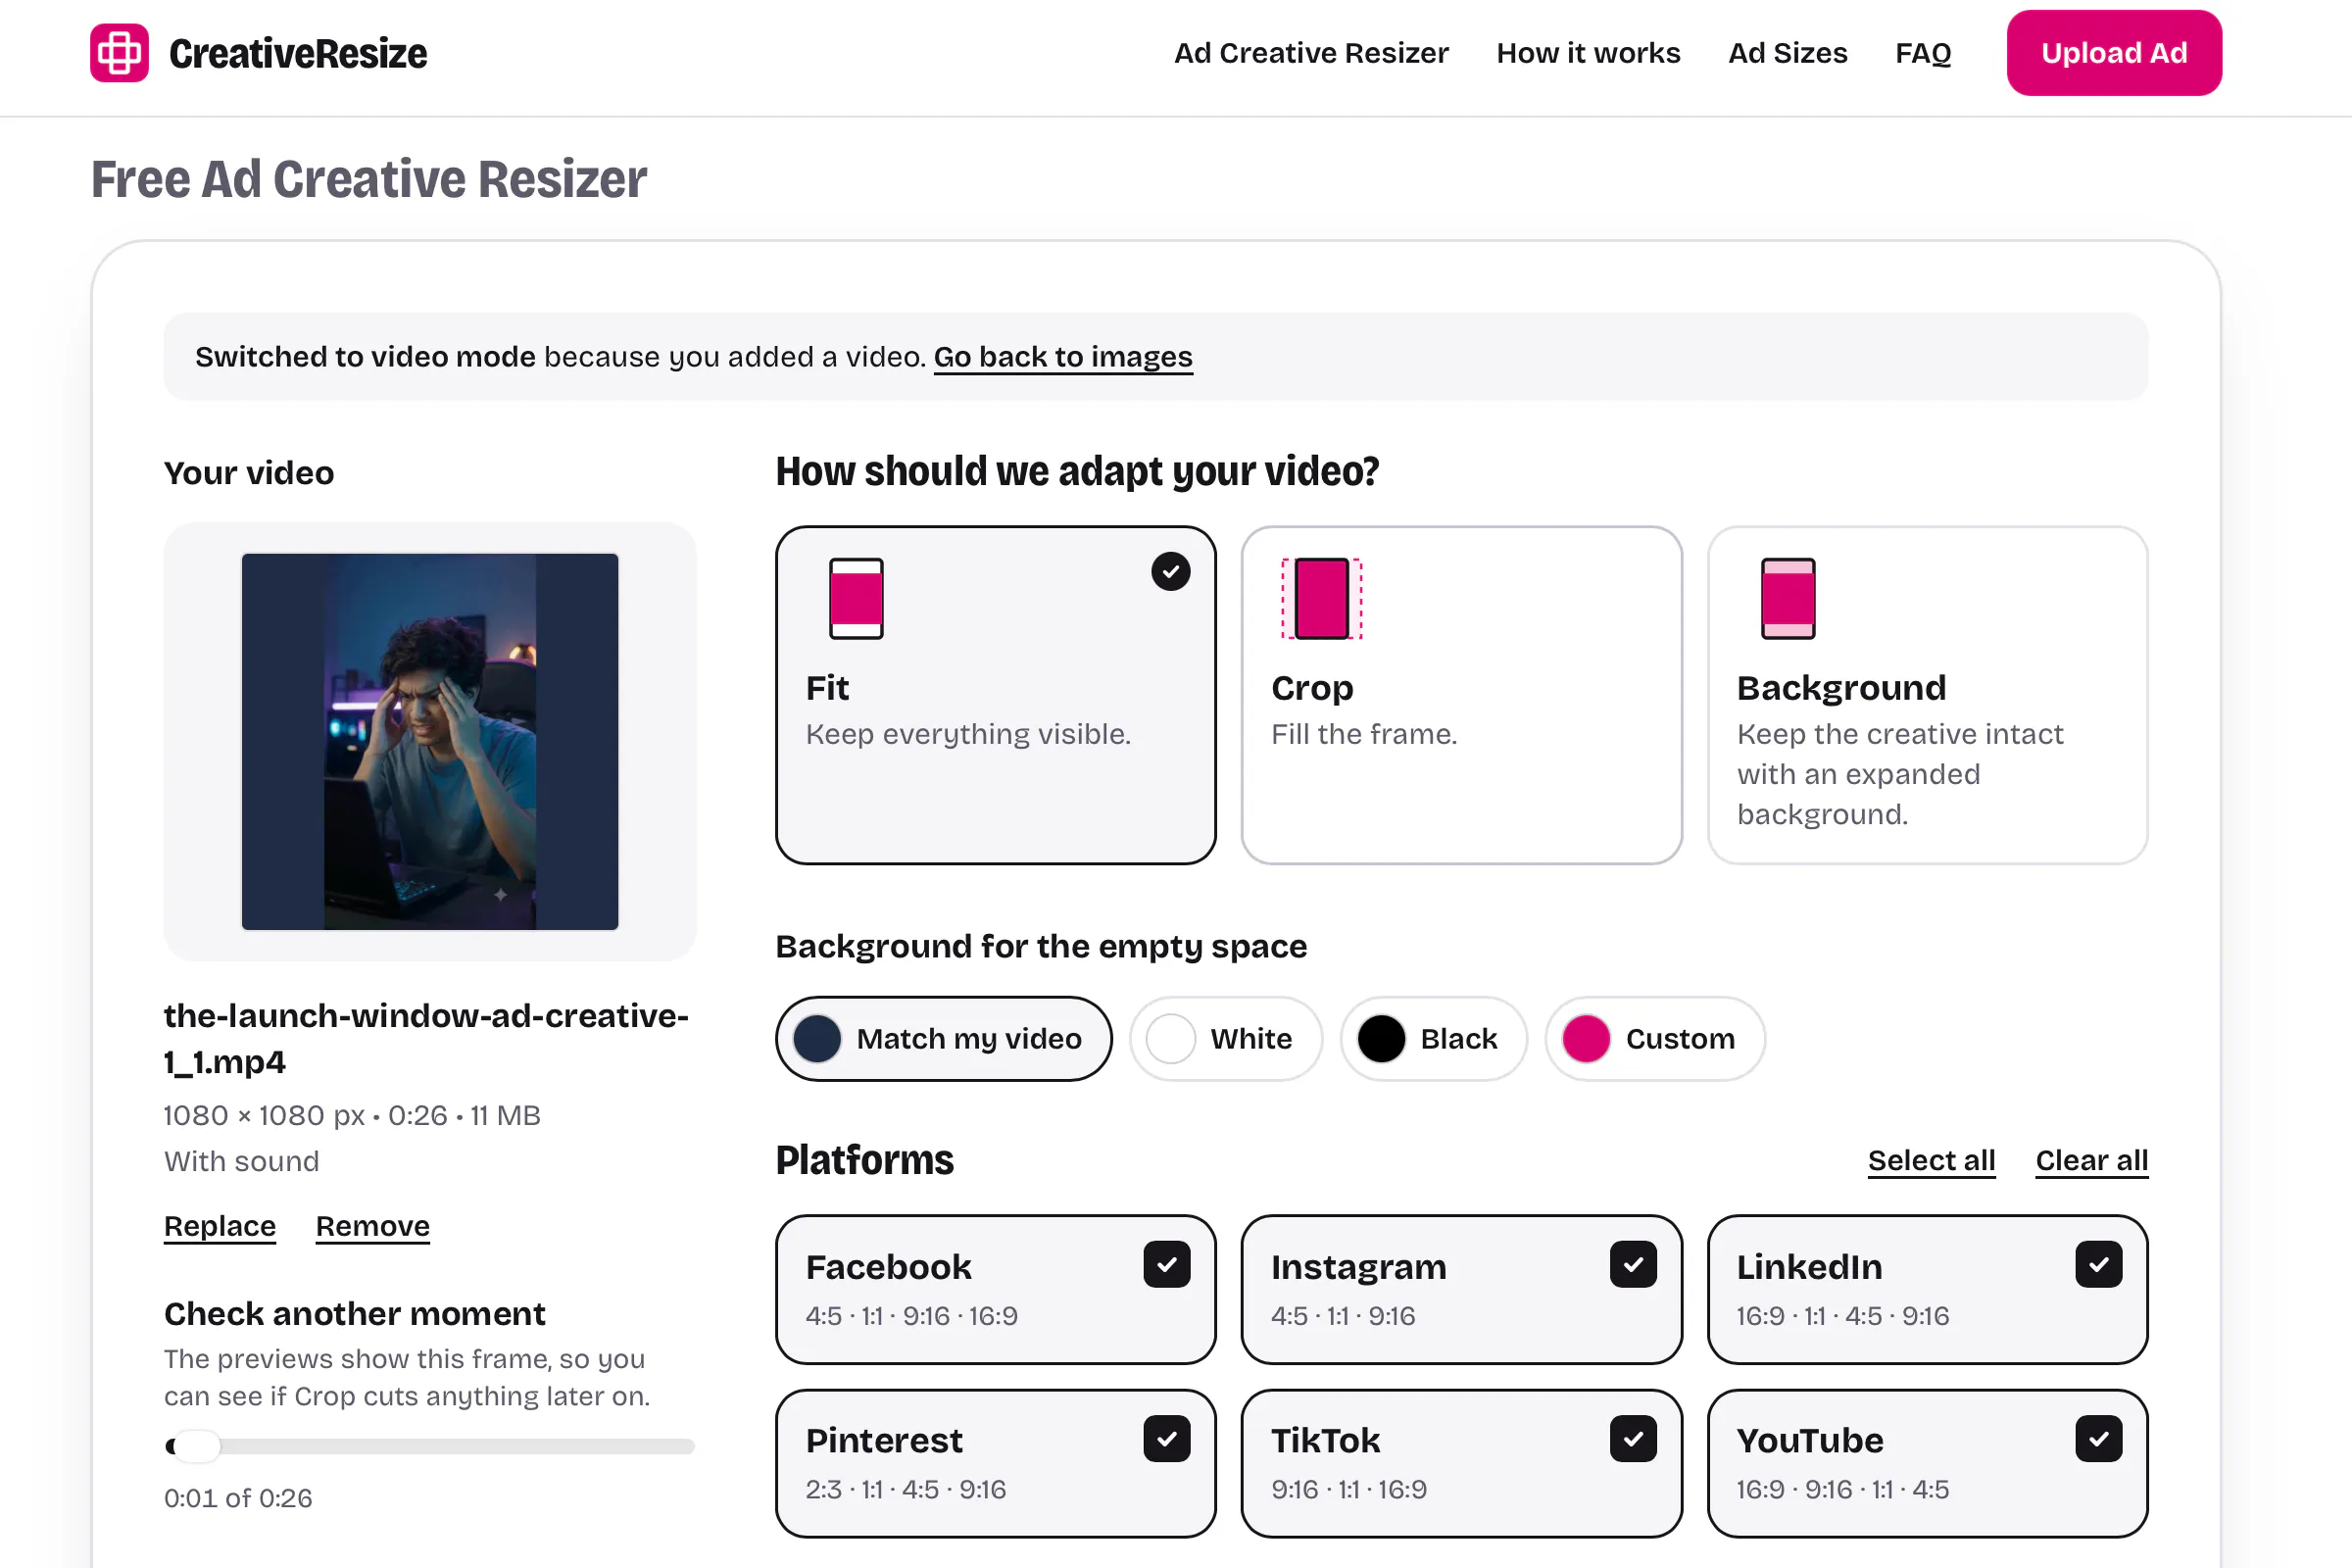The image size is (2352, 1568).
Task: Toggle the YouTube platform checkbox
Action: click(2098, 1439)
